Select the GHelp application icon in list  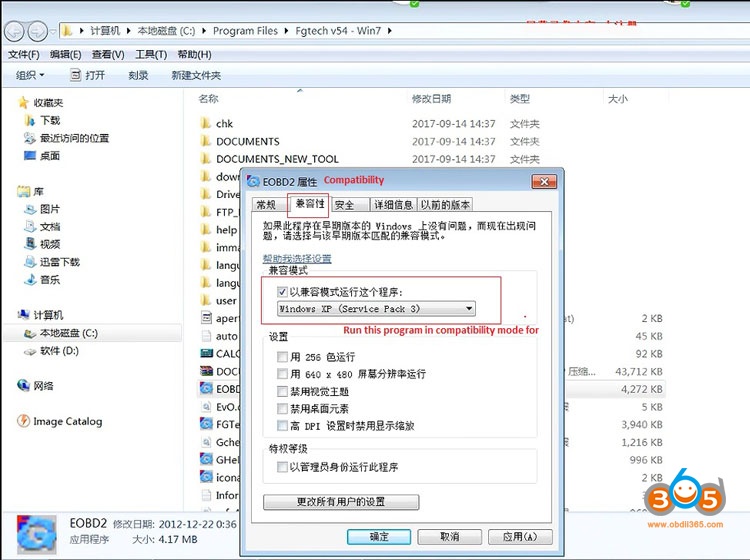pos(206,460)
